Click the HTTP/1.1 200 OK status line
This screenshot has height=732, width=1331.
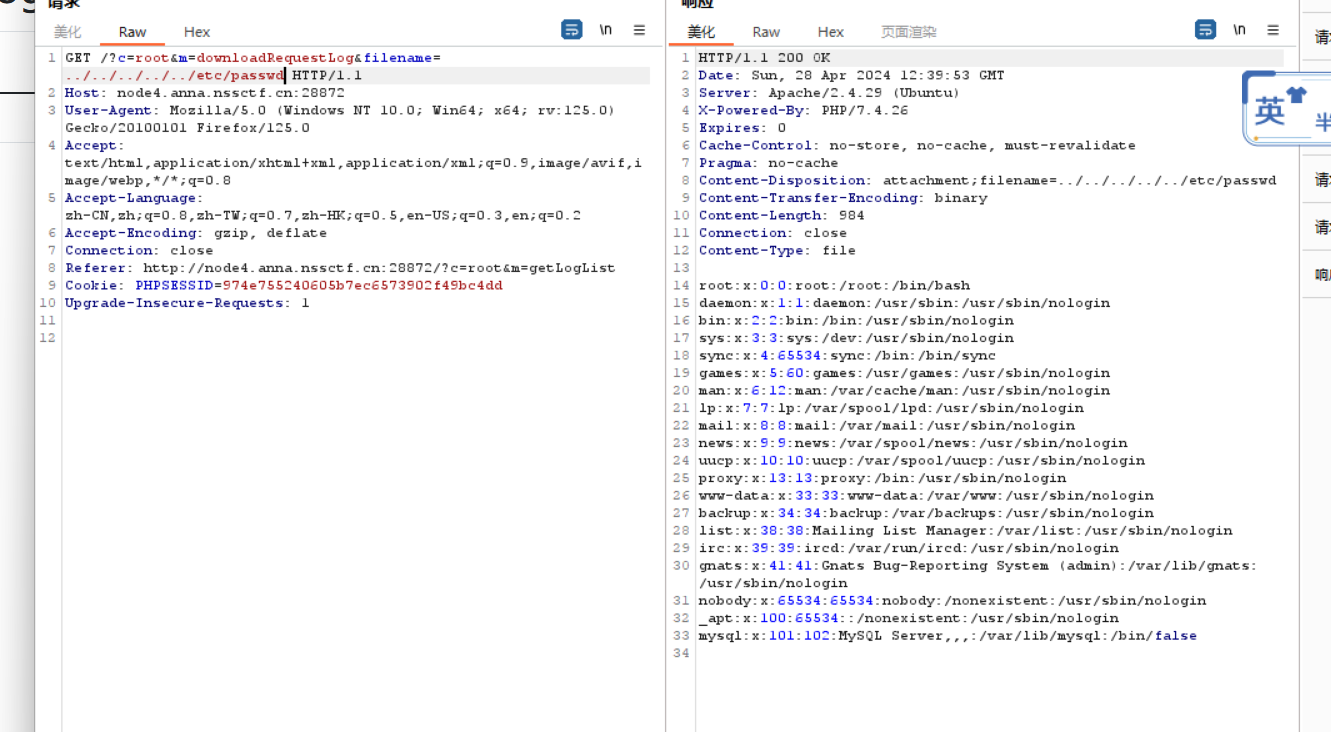coord(764,58)
